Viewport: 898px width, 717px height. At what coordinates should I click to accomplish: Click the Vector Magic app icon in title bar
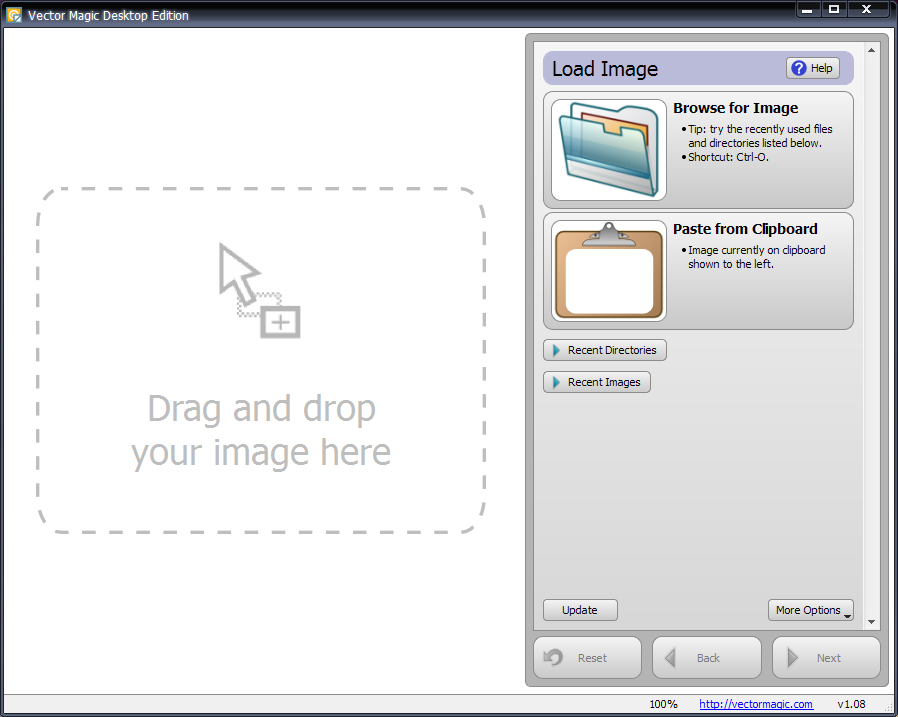tap(13, 15)
